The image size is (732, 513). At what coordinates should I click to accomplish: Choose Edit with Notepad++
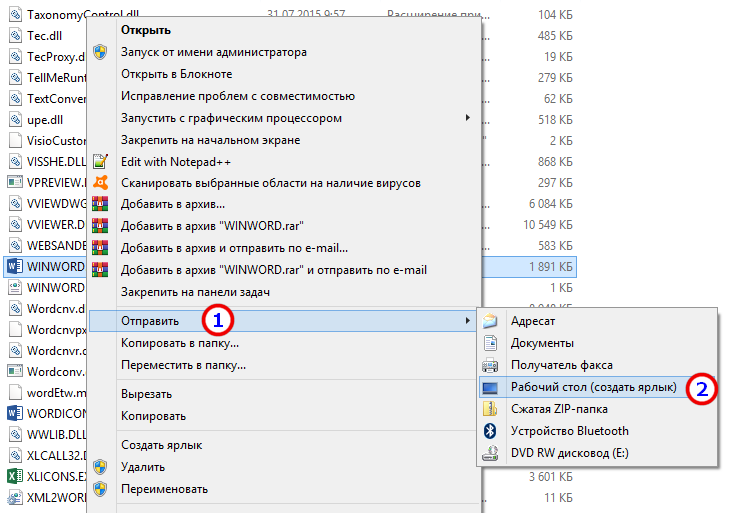tap(176, 162)
